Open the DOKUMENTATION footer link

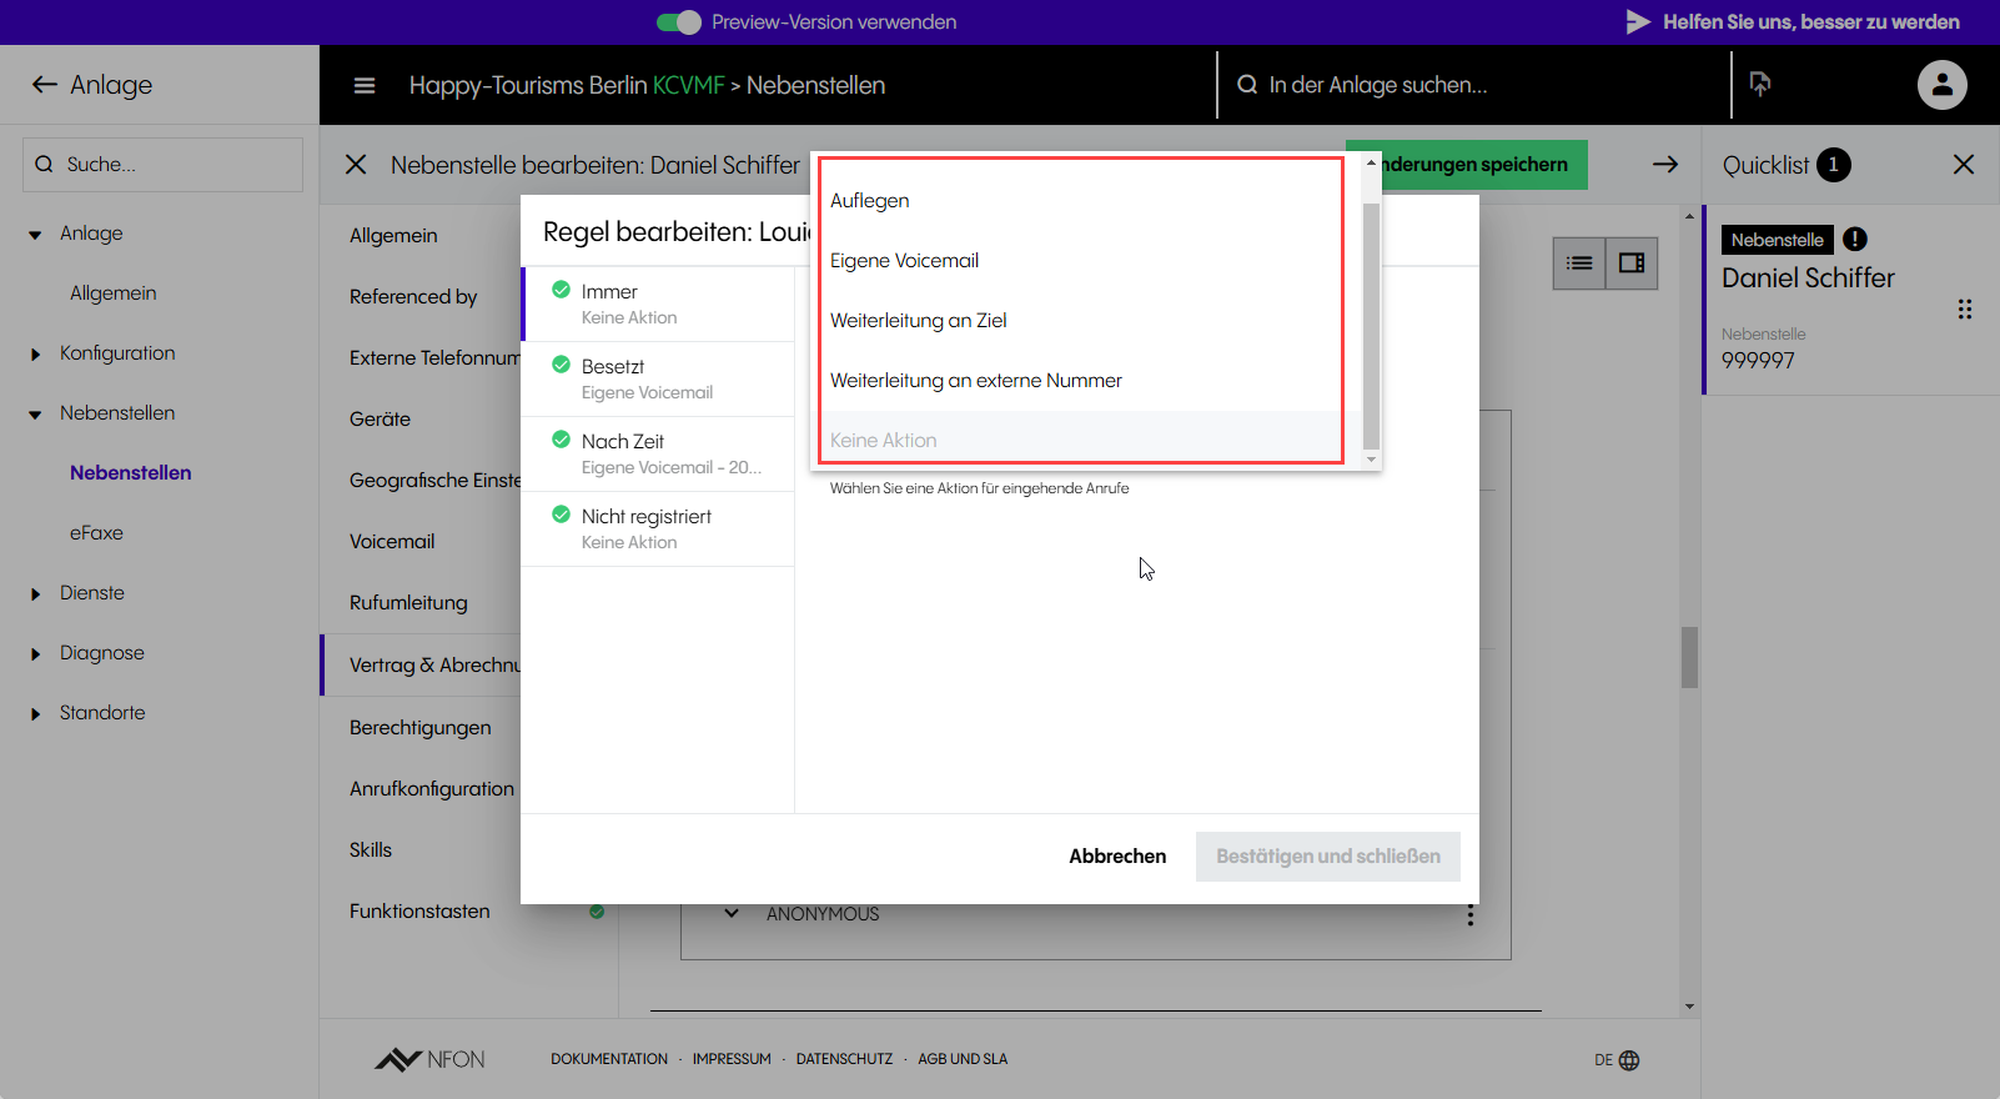[x=609, y=1059]
